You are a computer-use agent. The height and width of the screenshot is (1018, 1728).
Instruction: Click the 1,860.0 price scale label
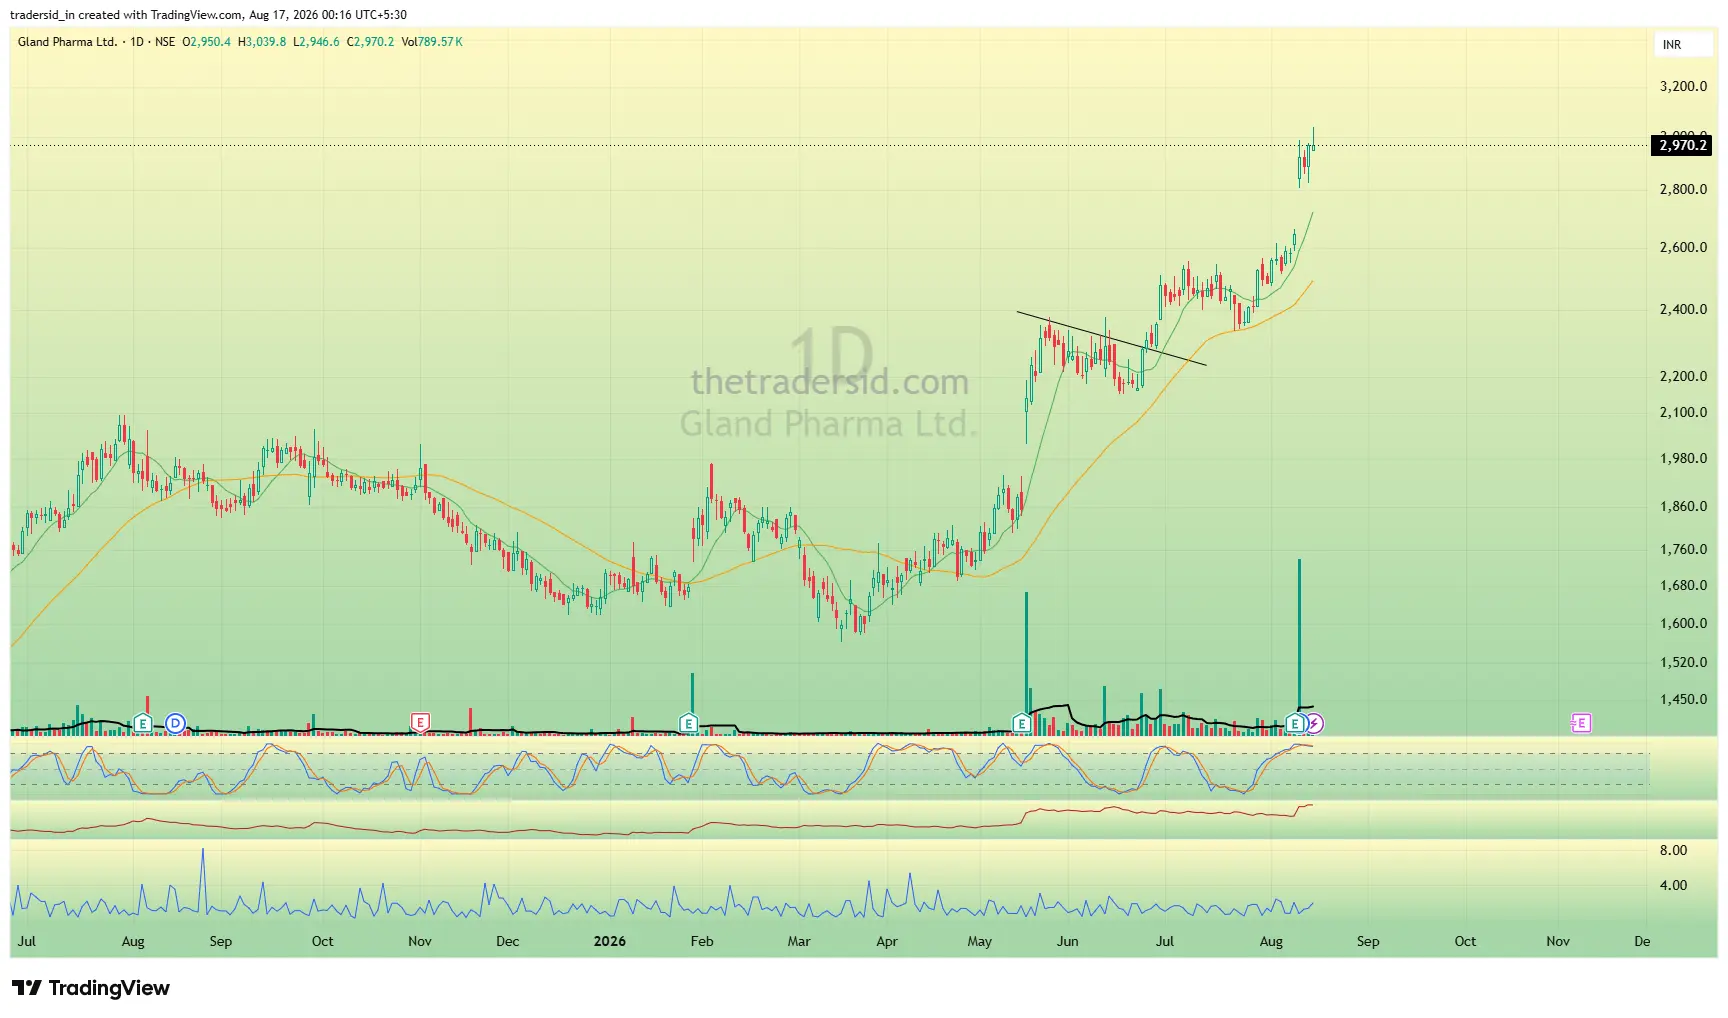pyautogui.click(x=1683, y=506)
